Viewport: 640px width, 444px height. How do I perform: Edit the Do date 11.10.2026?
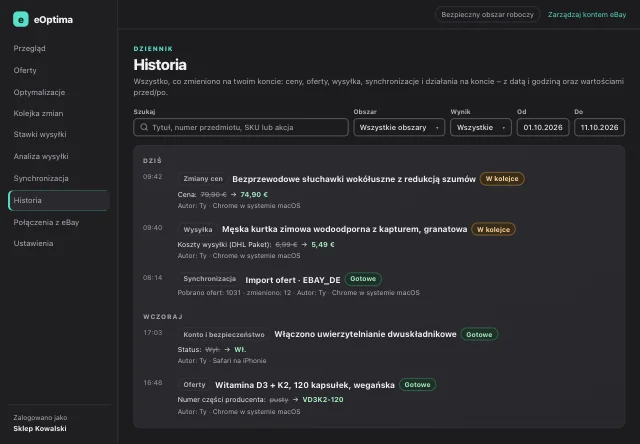(599, 127)
